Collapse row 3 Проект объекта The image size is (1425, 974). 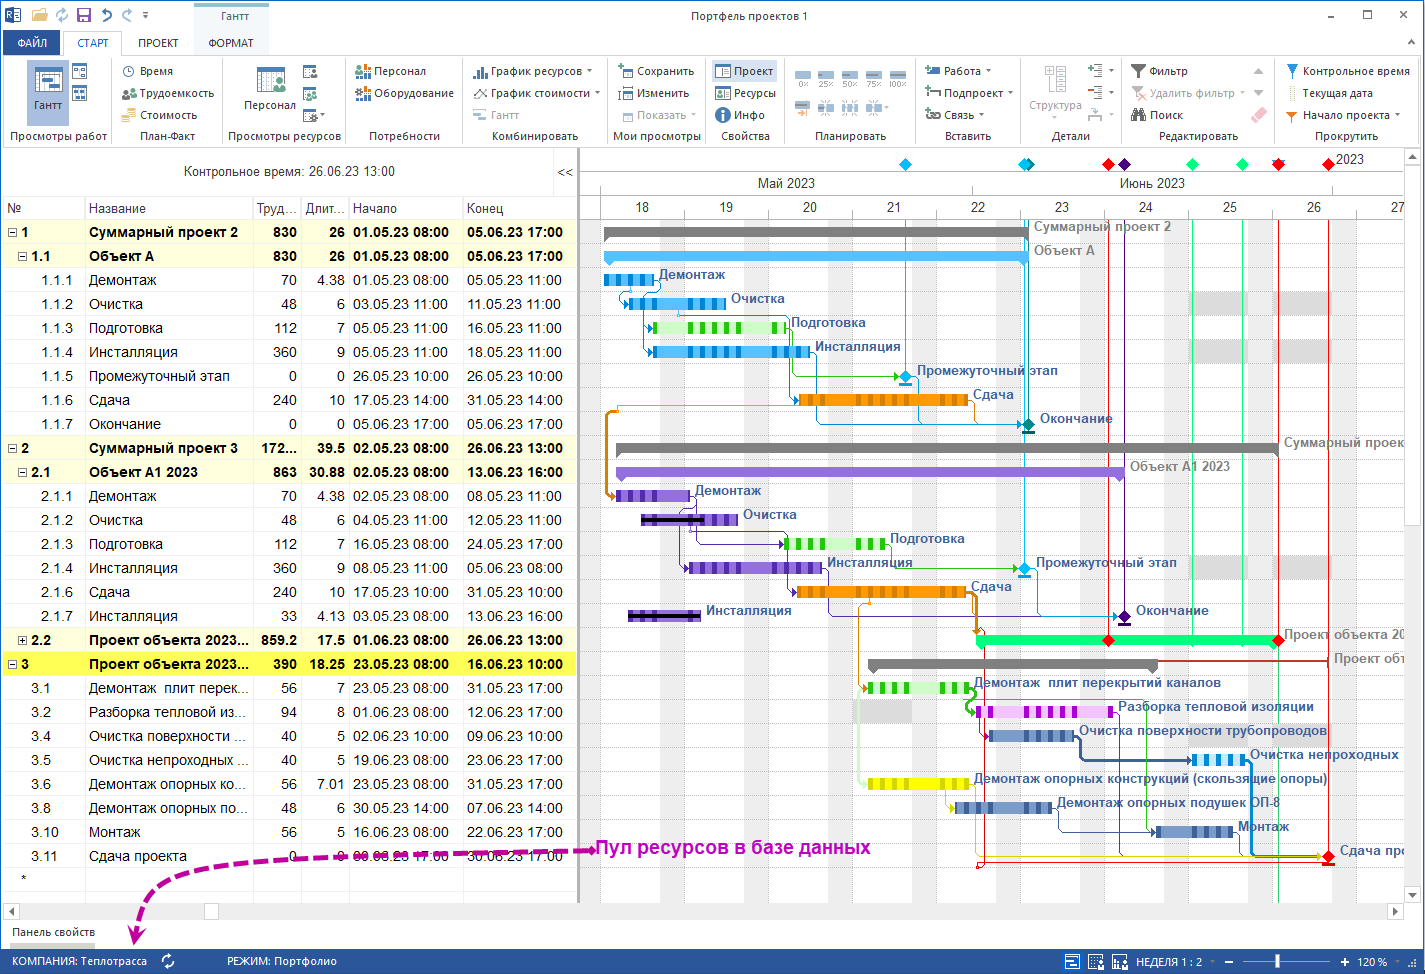tap(13, 664)
